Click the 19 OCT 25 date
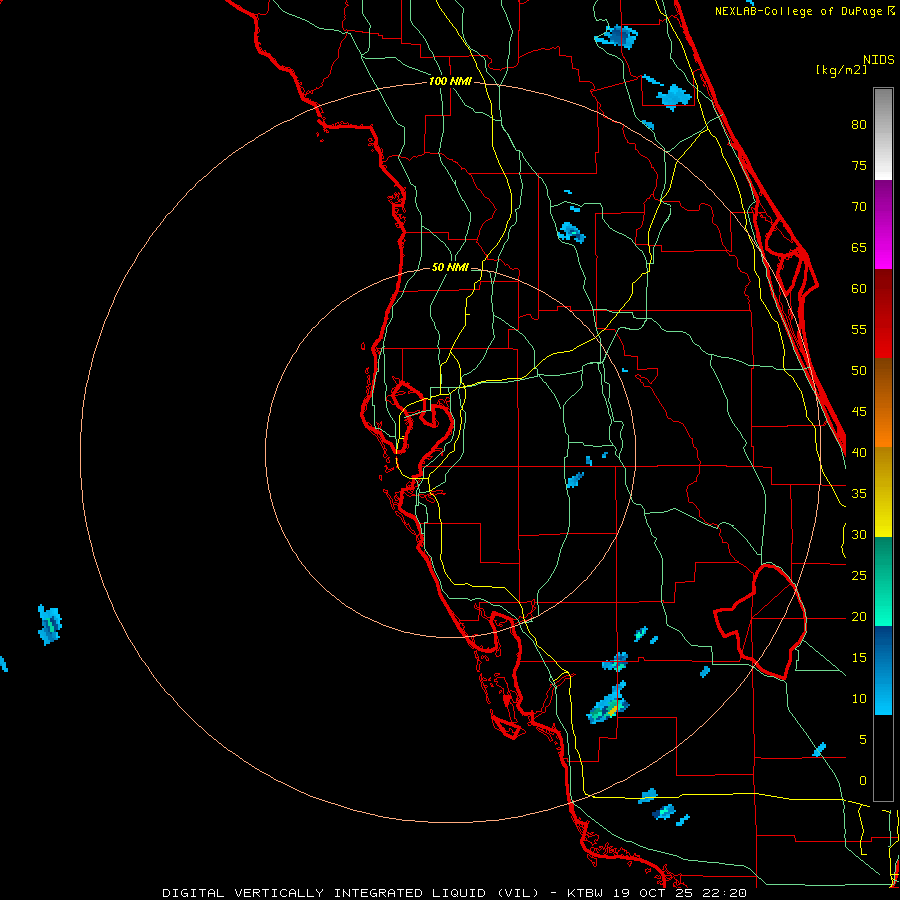The width and height of the screenshot is (900, 900). tap(653, 893)
